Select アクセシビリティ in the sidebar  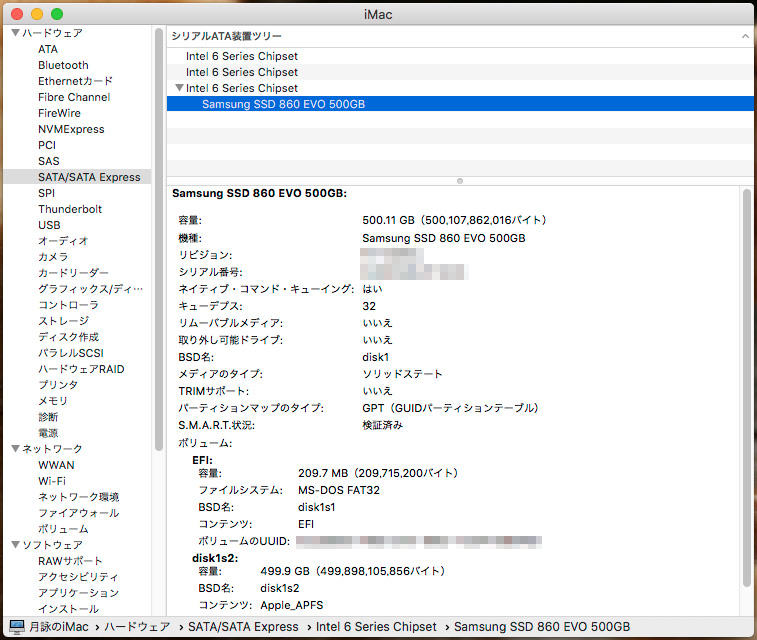[78, 577]
